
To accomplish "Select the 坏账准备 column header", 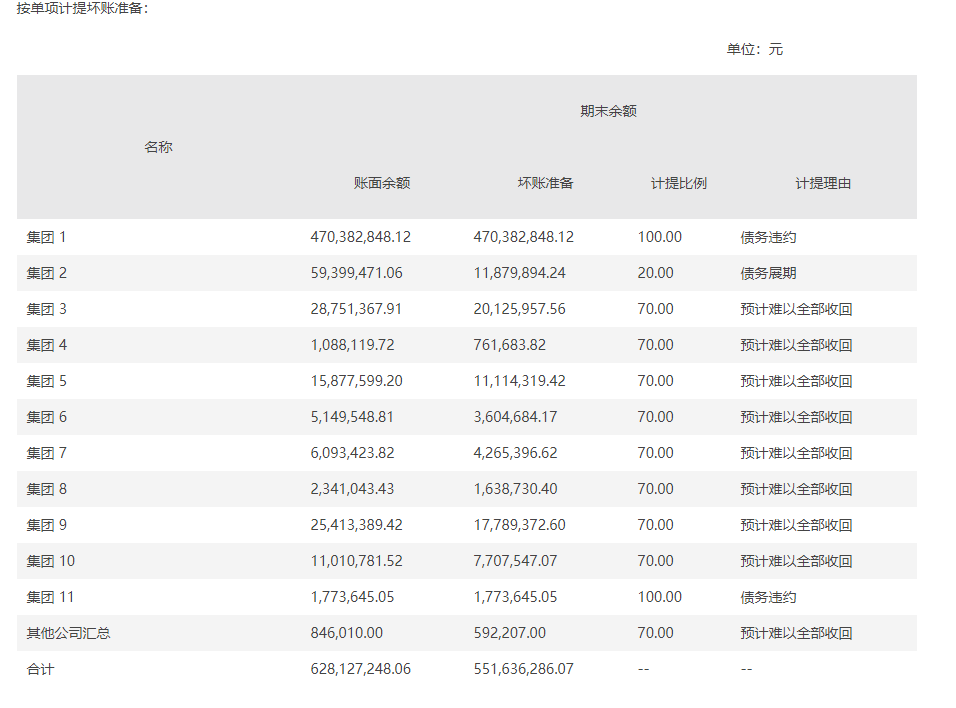I will (x=545, y=183).
